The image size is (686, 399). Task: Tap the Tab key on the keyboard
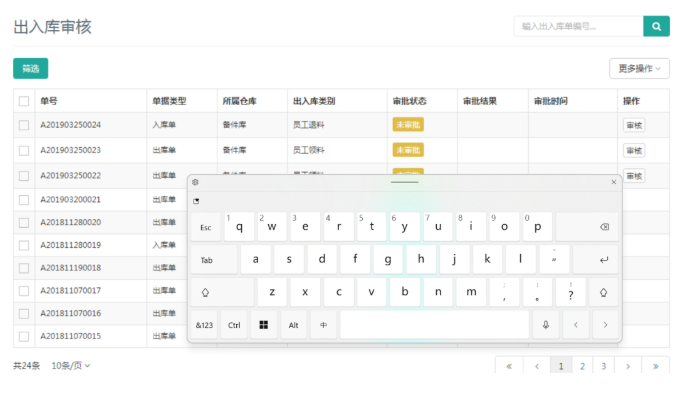pyautogui.click(x=214, y=259)
